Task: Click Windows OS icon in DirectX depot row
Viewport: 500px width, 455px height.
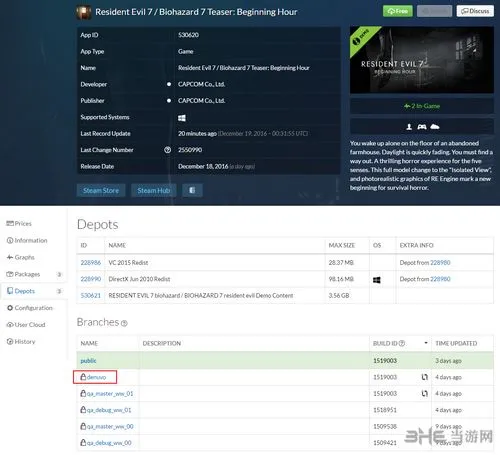Action: (377, 280)
